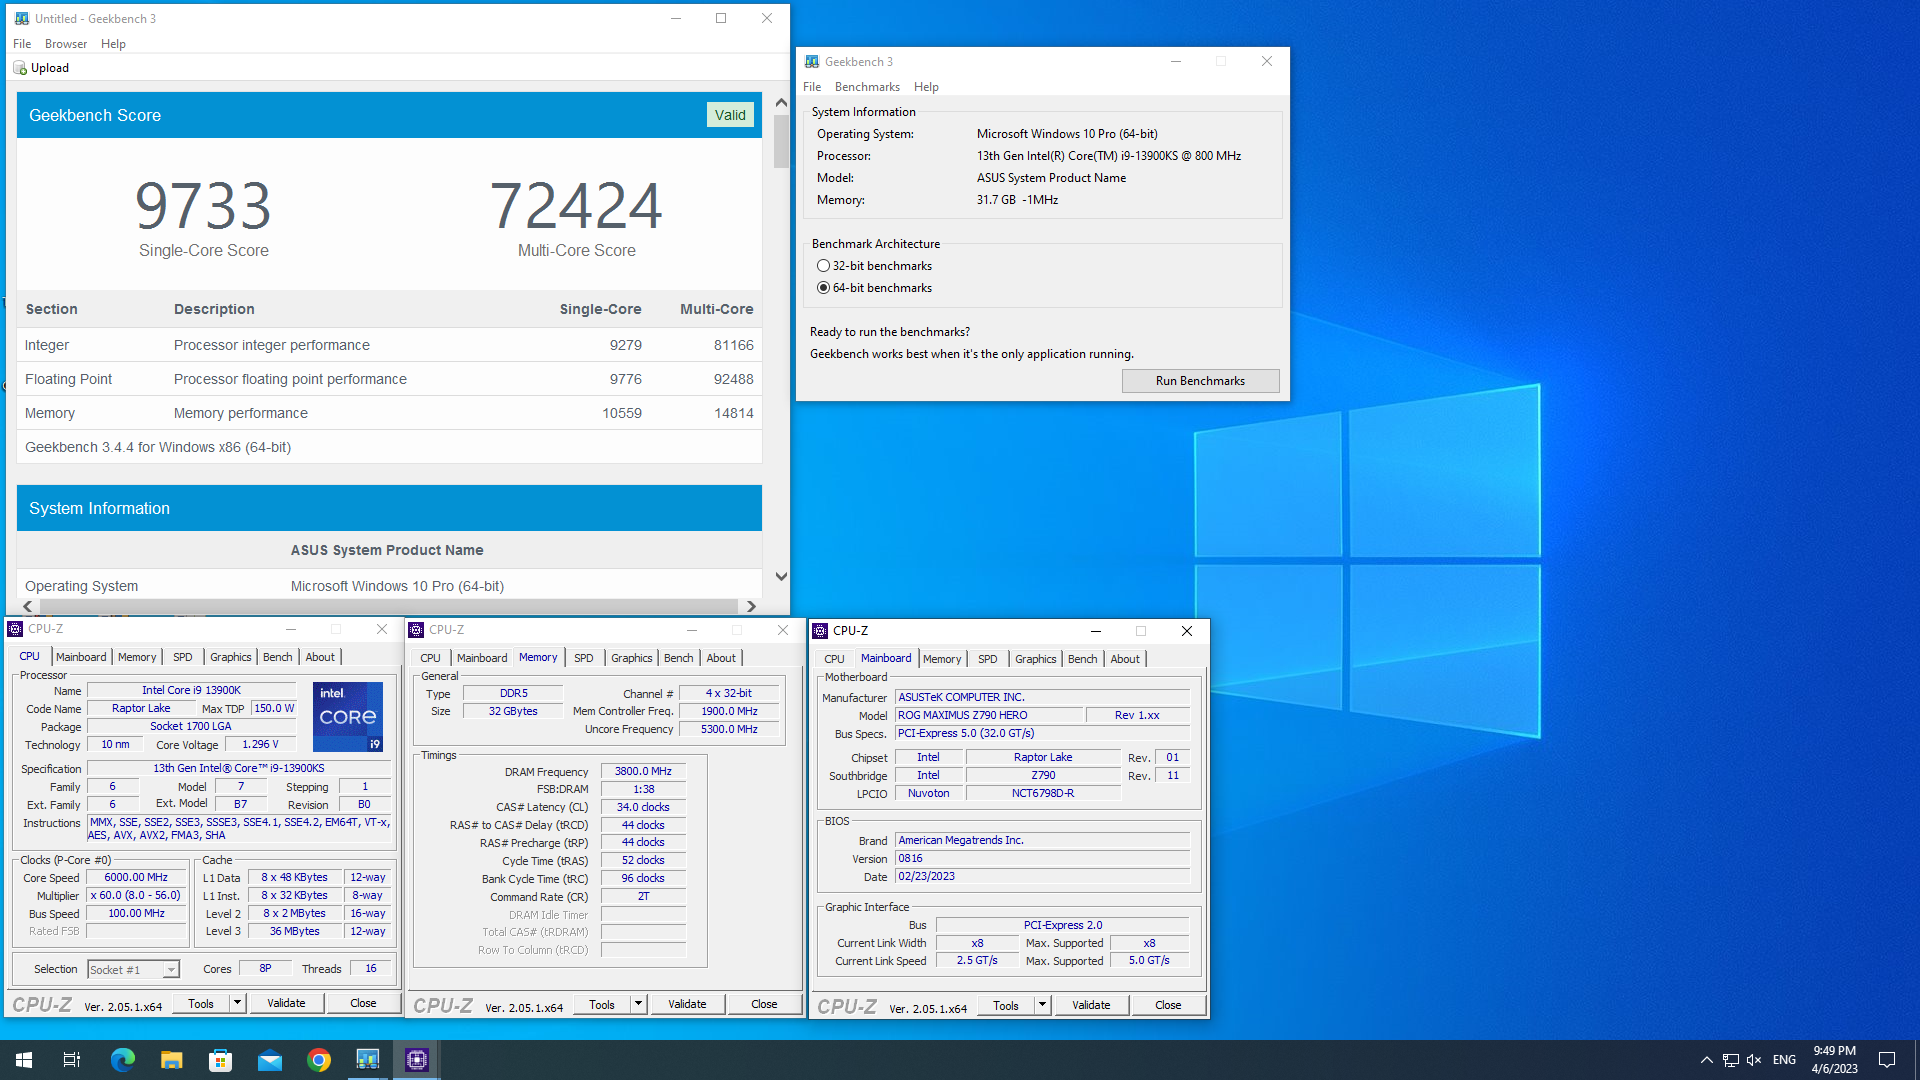Expand Tools dropdown arrow in CPU-Z Mainboard window
The height and width of the screenshot is (1080, 1920).
point(1042,1005)
